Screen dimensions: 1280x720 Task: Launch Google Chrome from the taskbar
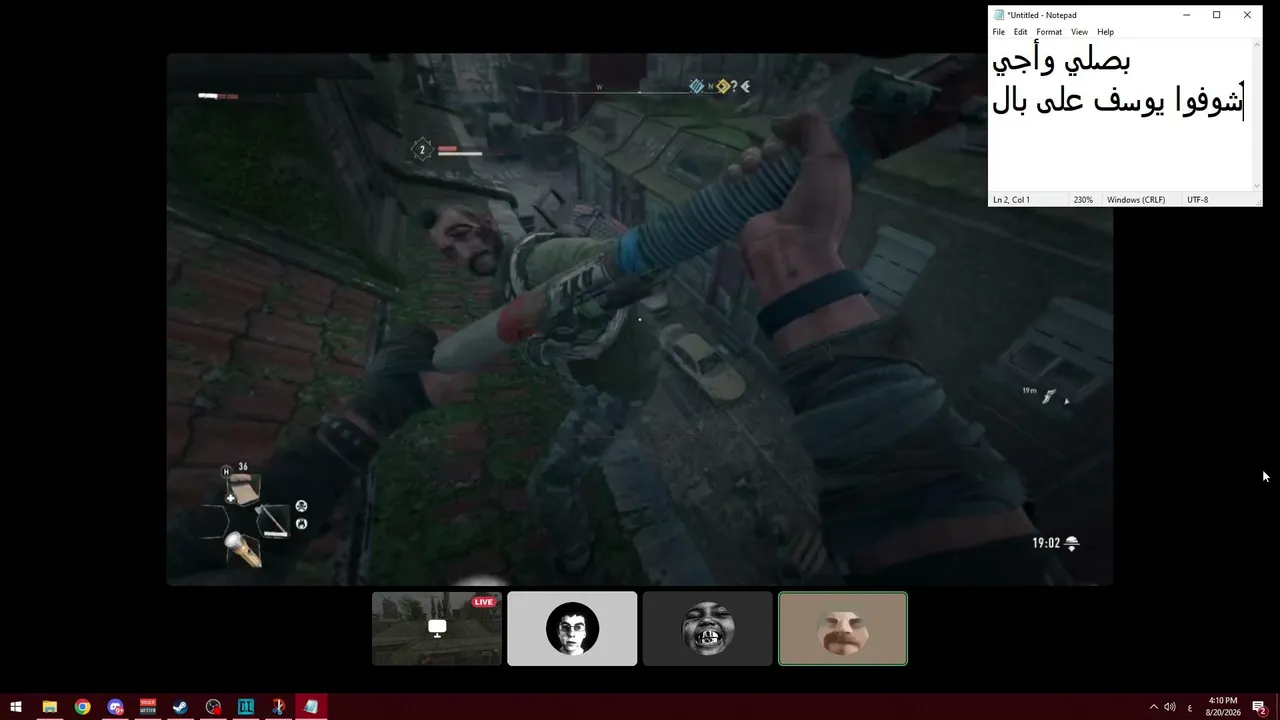(x=82, y=707)
